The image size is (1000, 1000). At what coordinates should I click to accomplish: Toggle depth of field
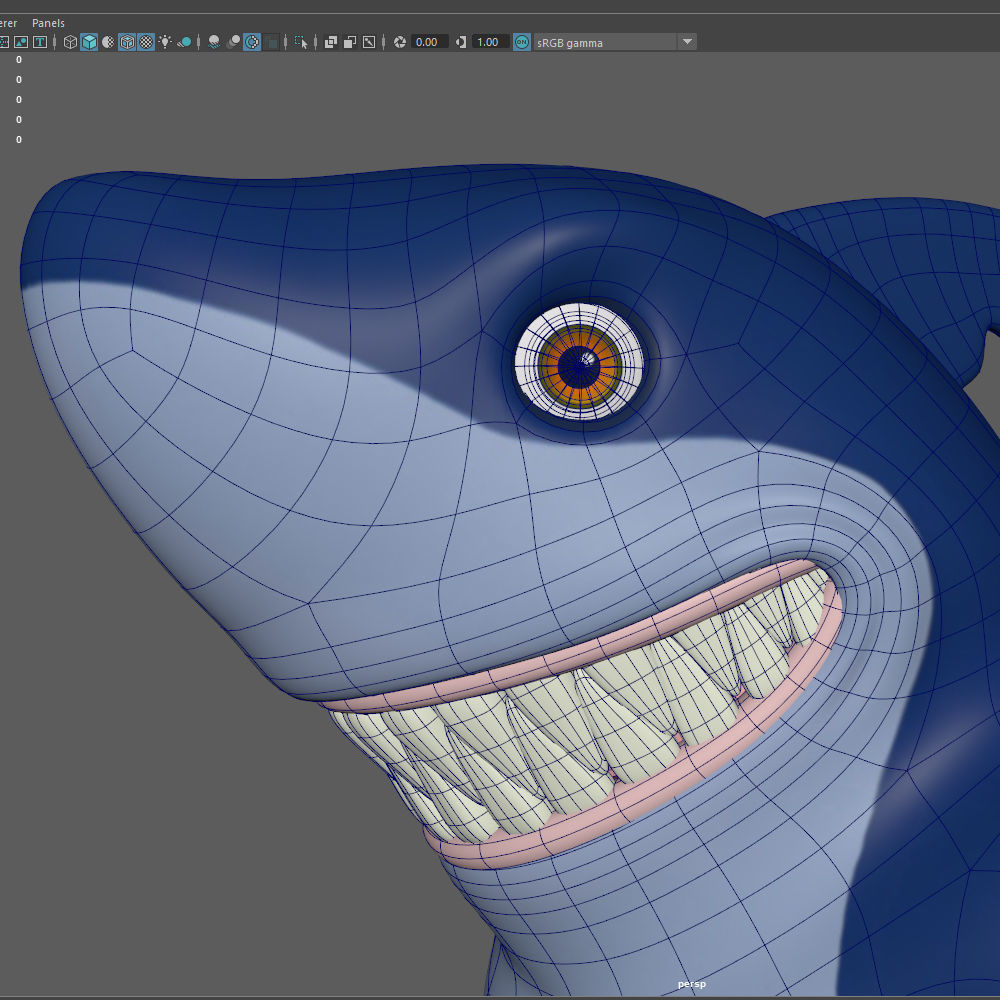point(272,42)
